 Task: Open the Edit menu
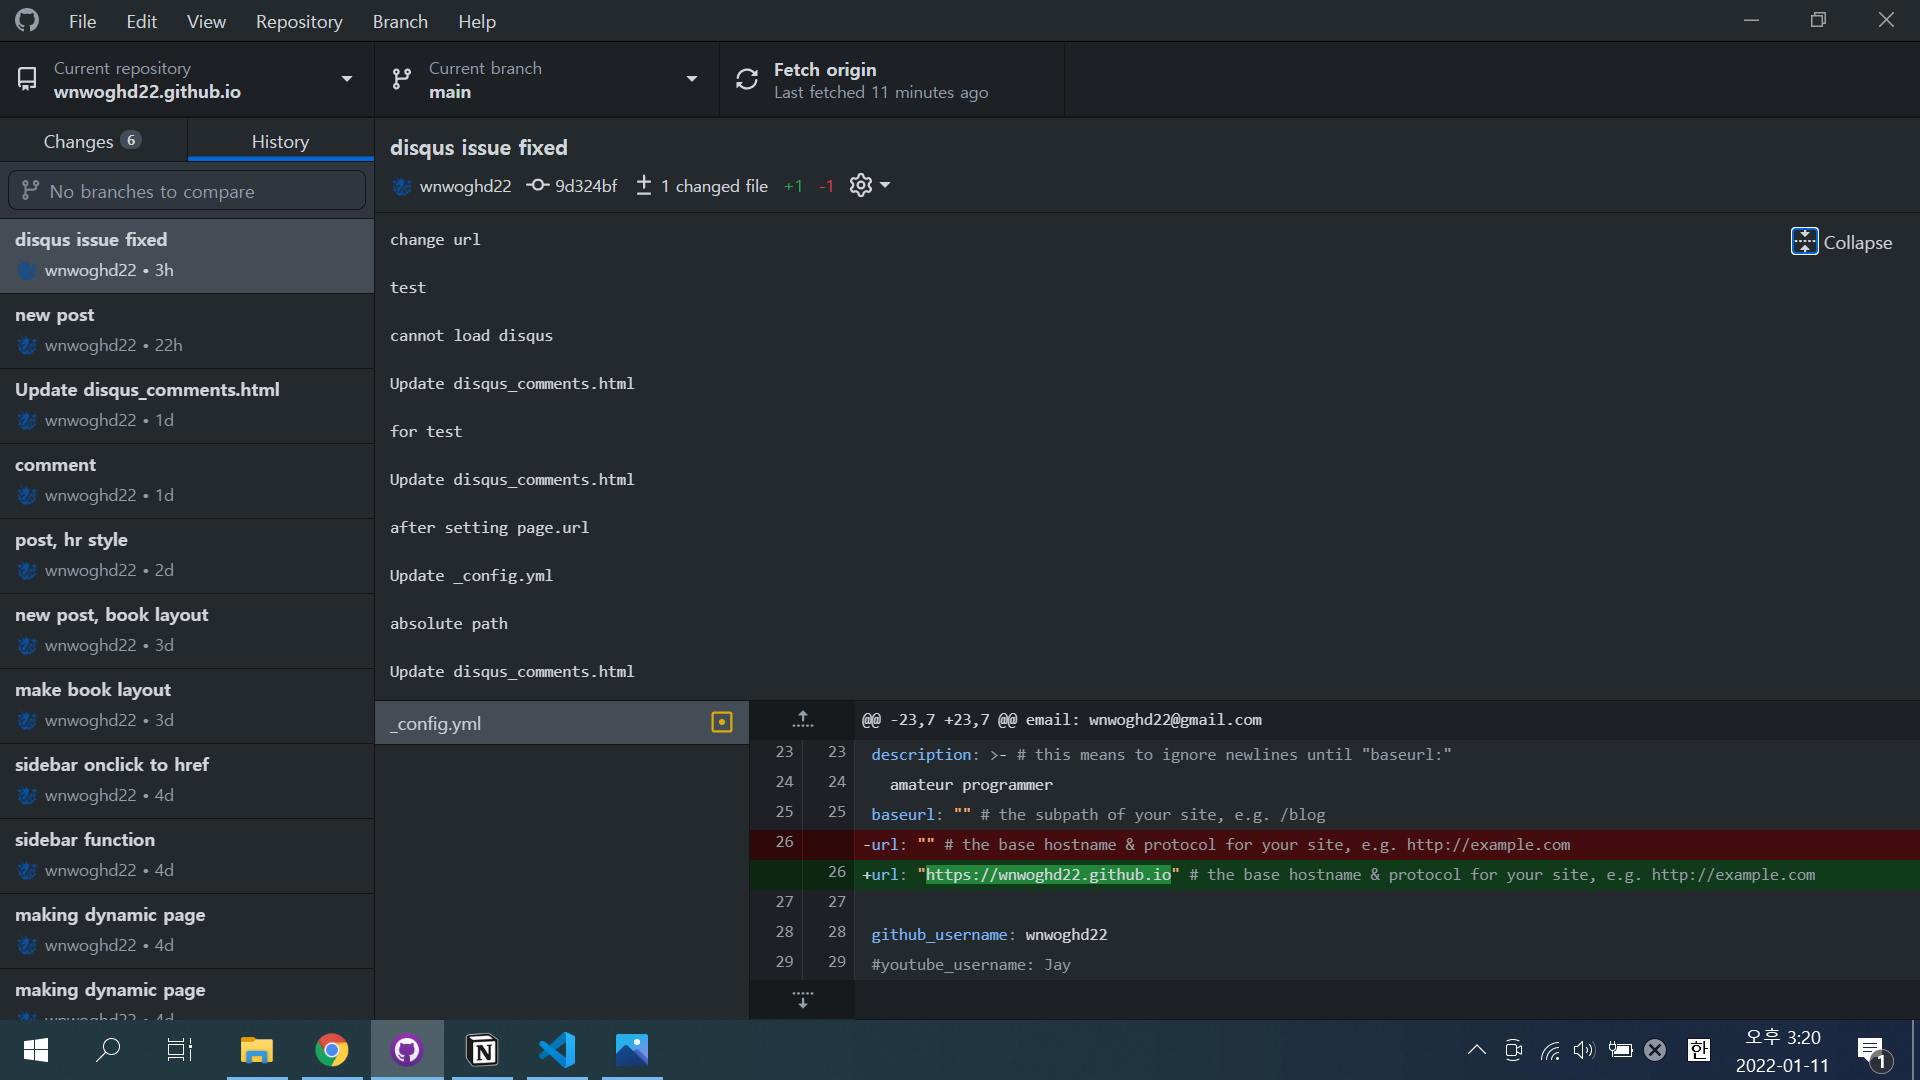141,21
